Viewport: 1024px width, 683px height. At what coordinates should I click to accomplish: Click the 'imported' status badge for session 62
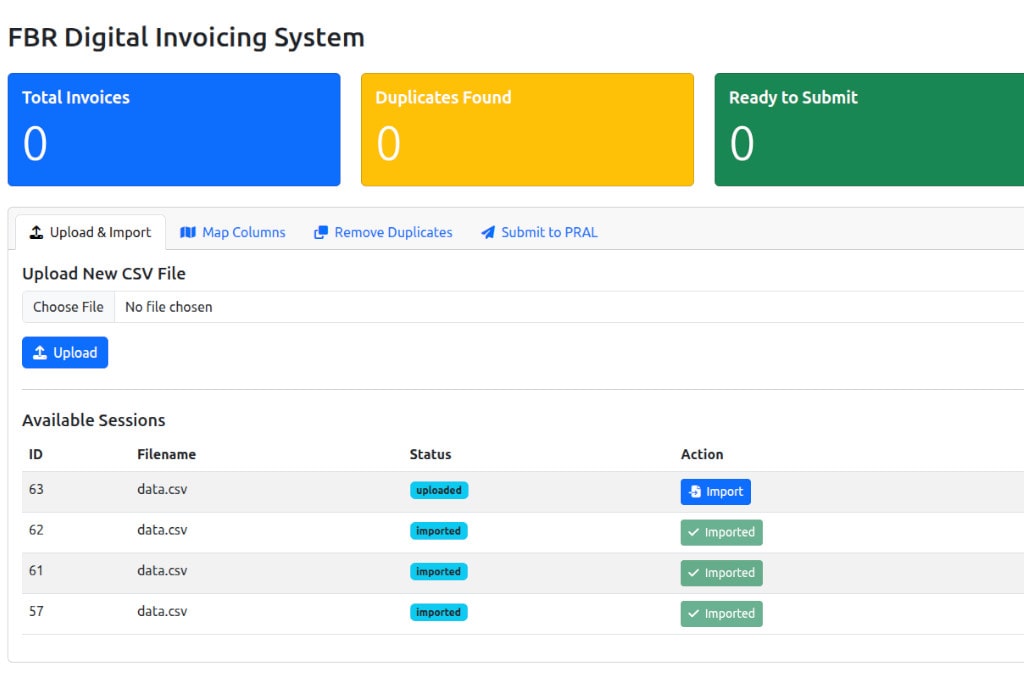438,531
